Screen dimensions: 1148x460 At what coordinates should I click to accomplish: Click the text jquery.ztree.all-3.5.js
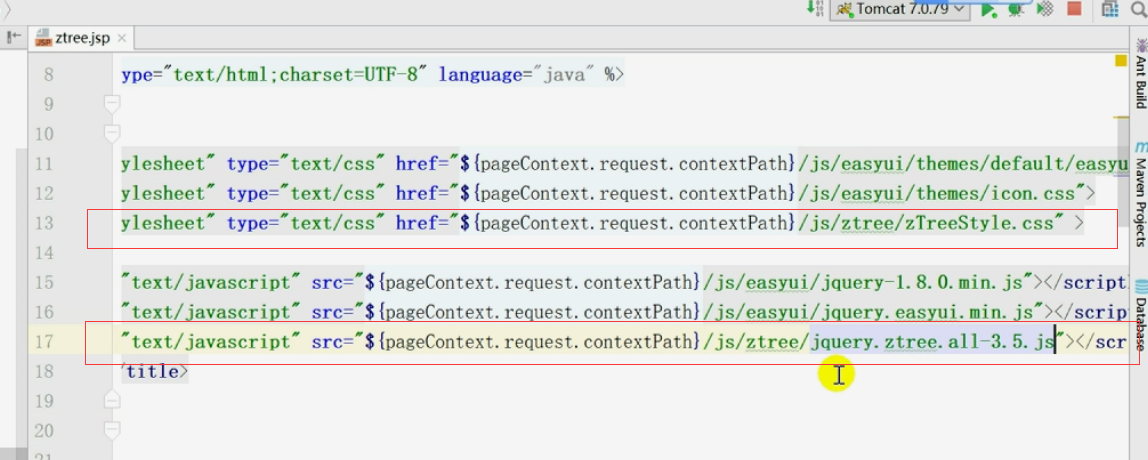pyautogui.click(x=933, y=341)
